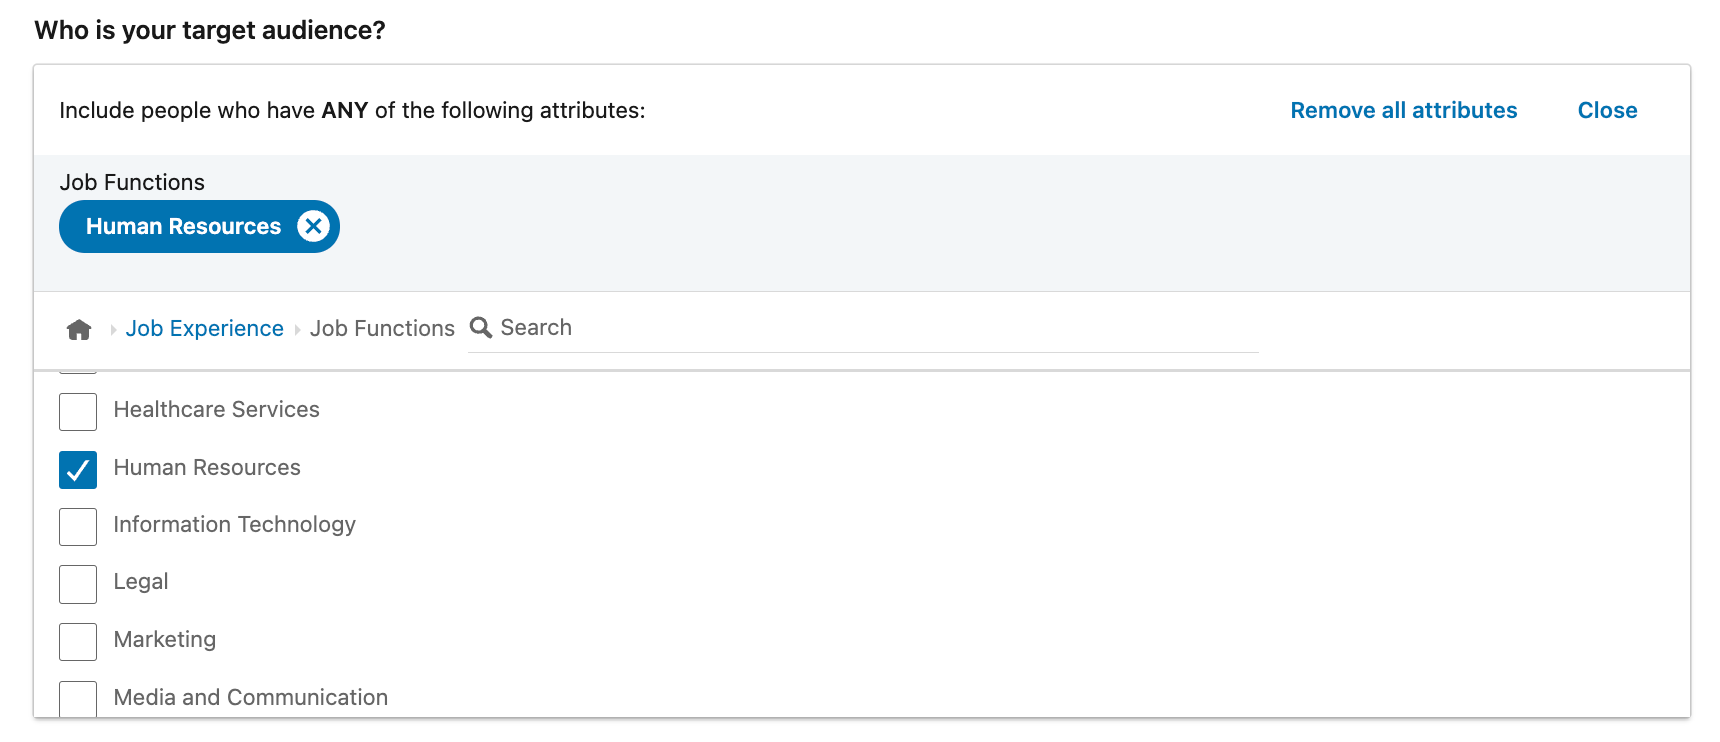
Task: Select the Human Resources row label text
Action: click(x=207, y=467)
